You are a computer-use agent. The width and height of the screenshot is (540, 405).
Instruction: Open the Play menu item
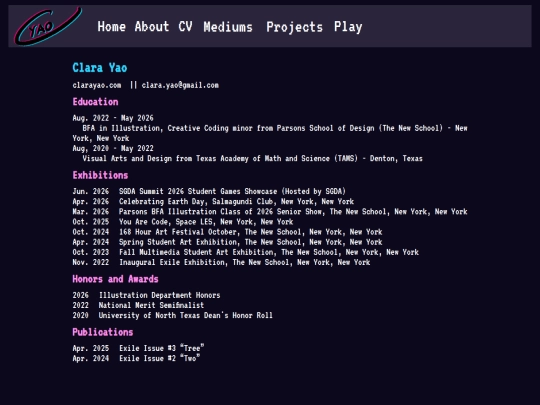[348, 27]
